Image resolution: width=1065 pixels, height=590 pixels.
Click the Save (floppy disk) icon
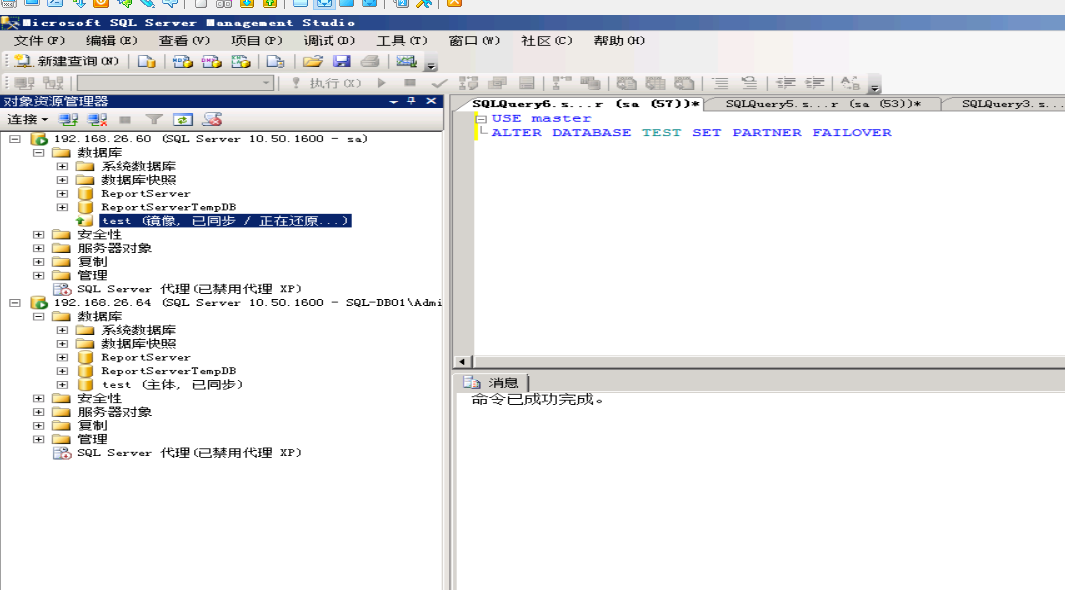click(342, 61)
